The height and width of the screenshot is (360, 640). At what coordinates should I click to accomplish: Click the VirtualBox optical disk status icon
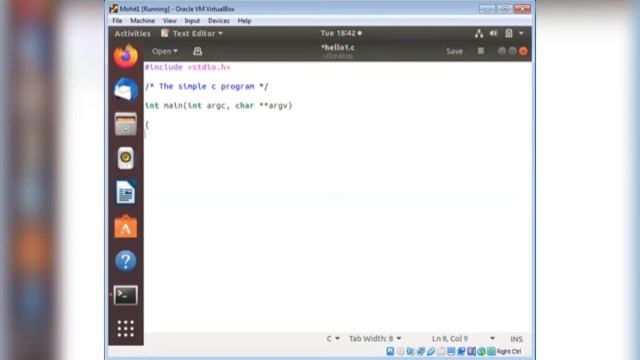coord(400,351)
